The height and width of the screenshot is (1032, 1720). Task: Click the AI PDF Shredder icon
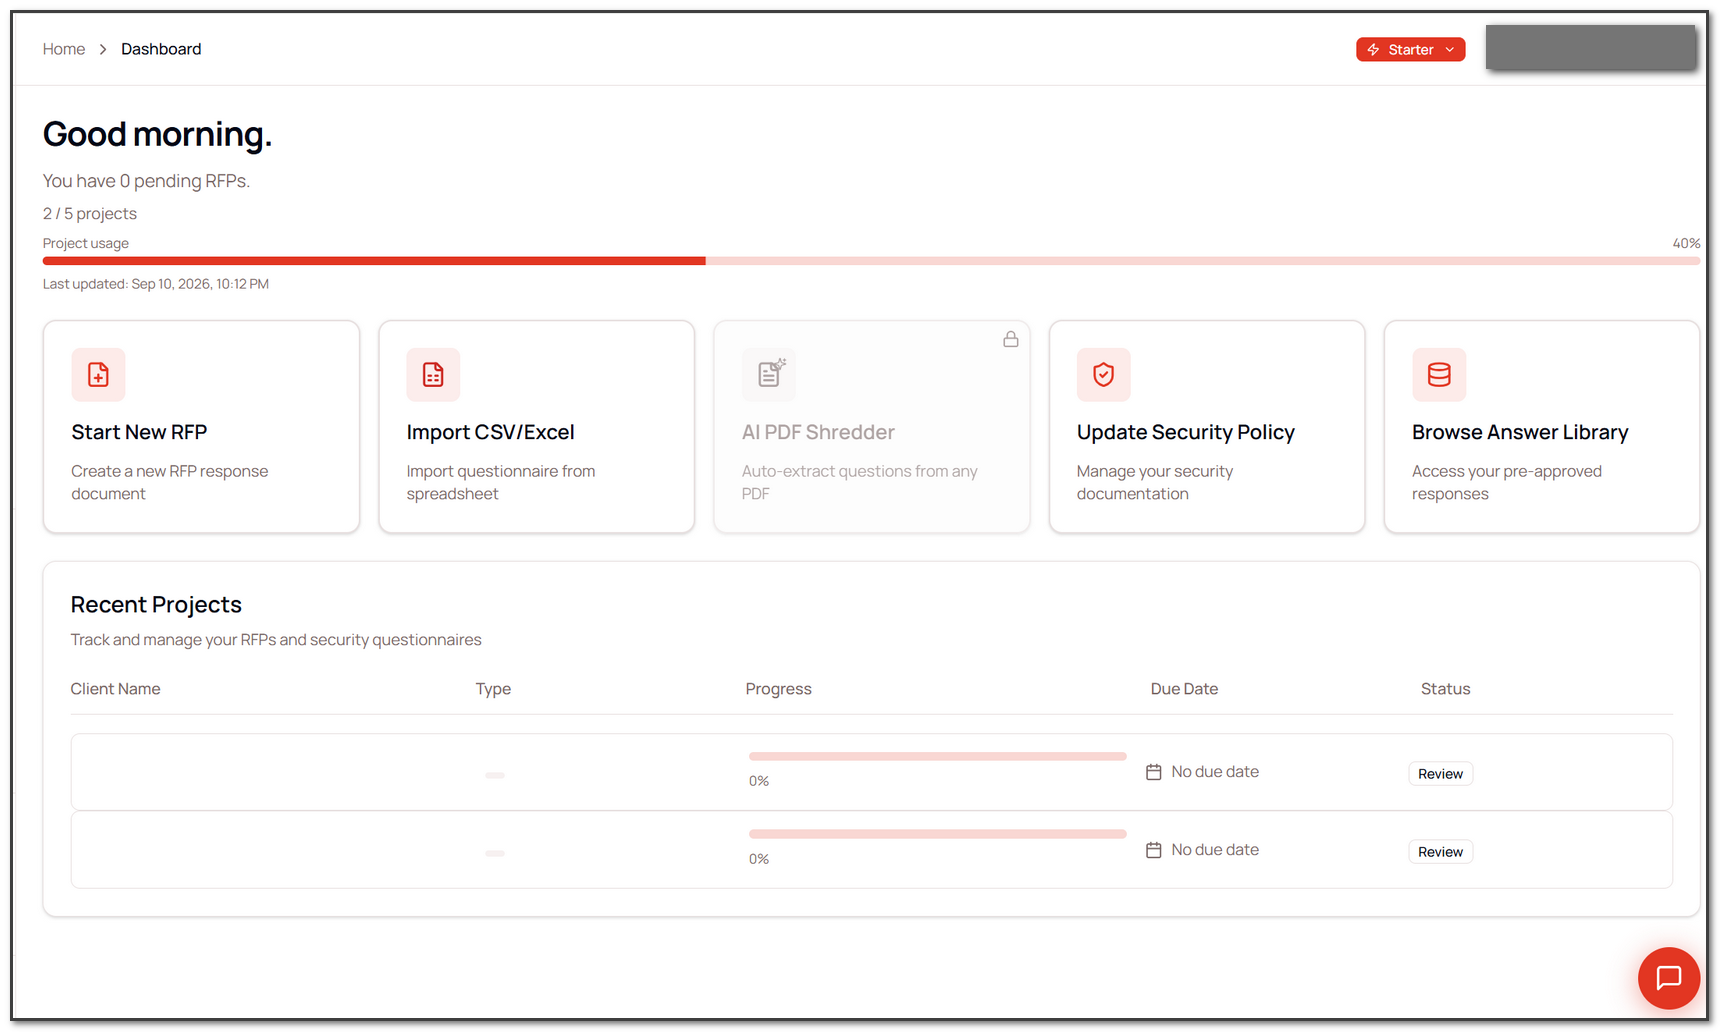pyautogui.click(x=769, y=374)
